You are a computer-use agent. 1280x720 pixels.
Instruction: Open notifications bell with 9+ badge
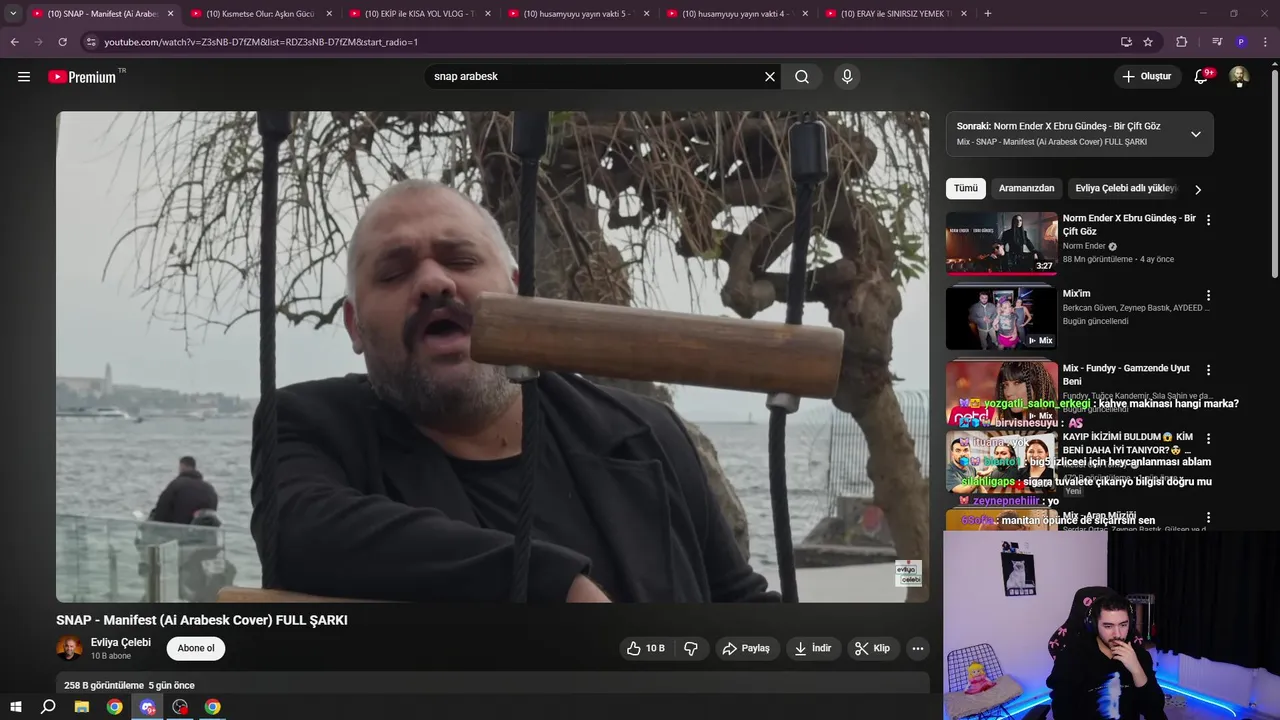[1202, 77]
